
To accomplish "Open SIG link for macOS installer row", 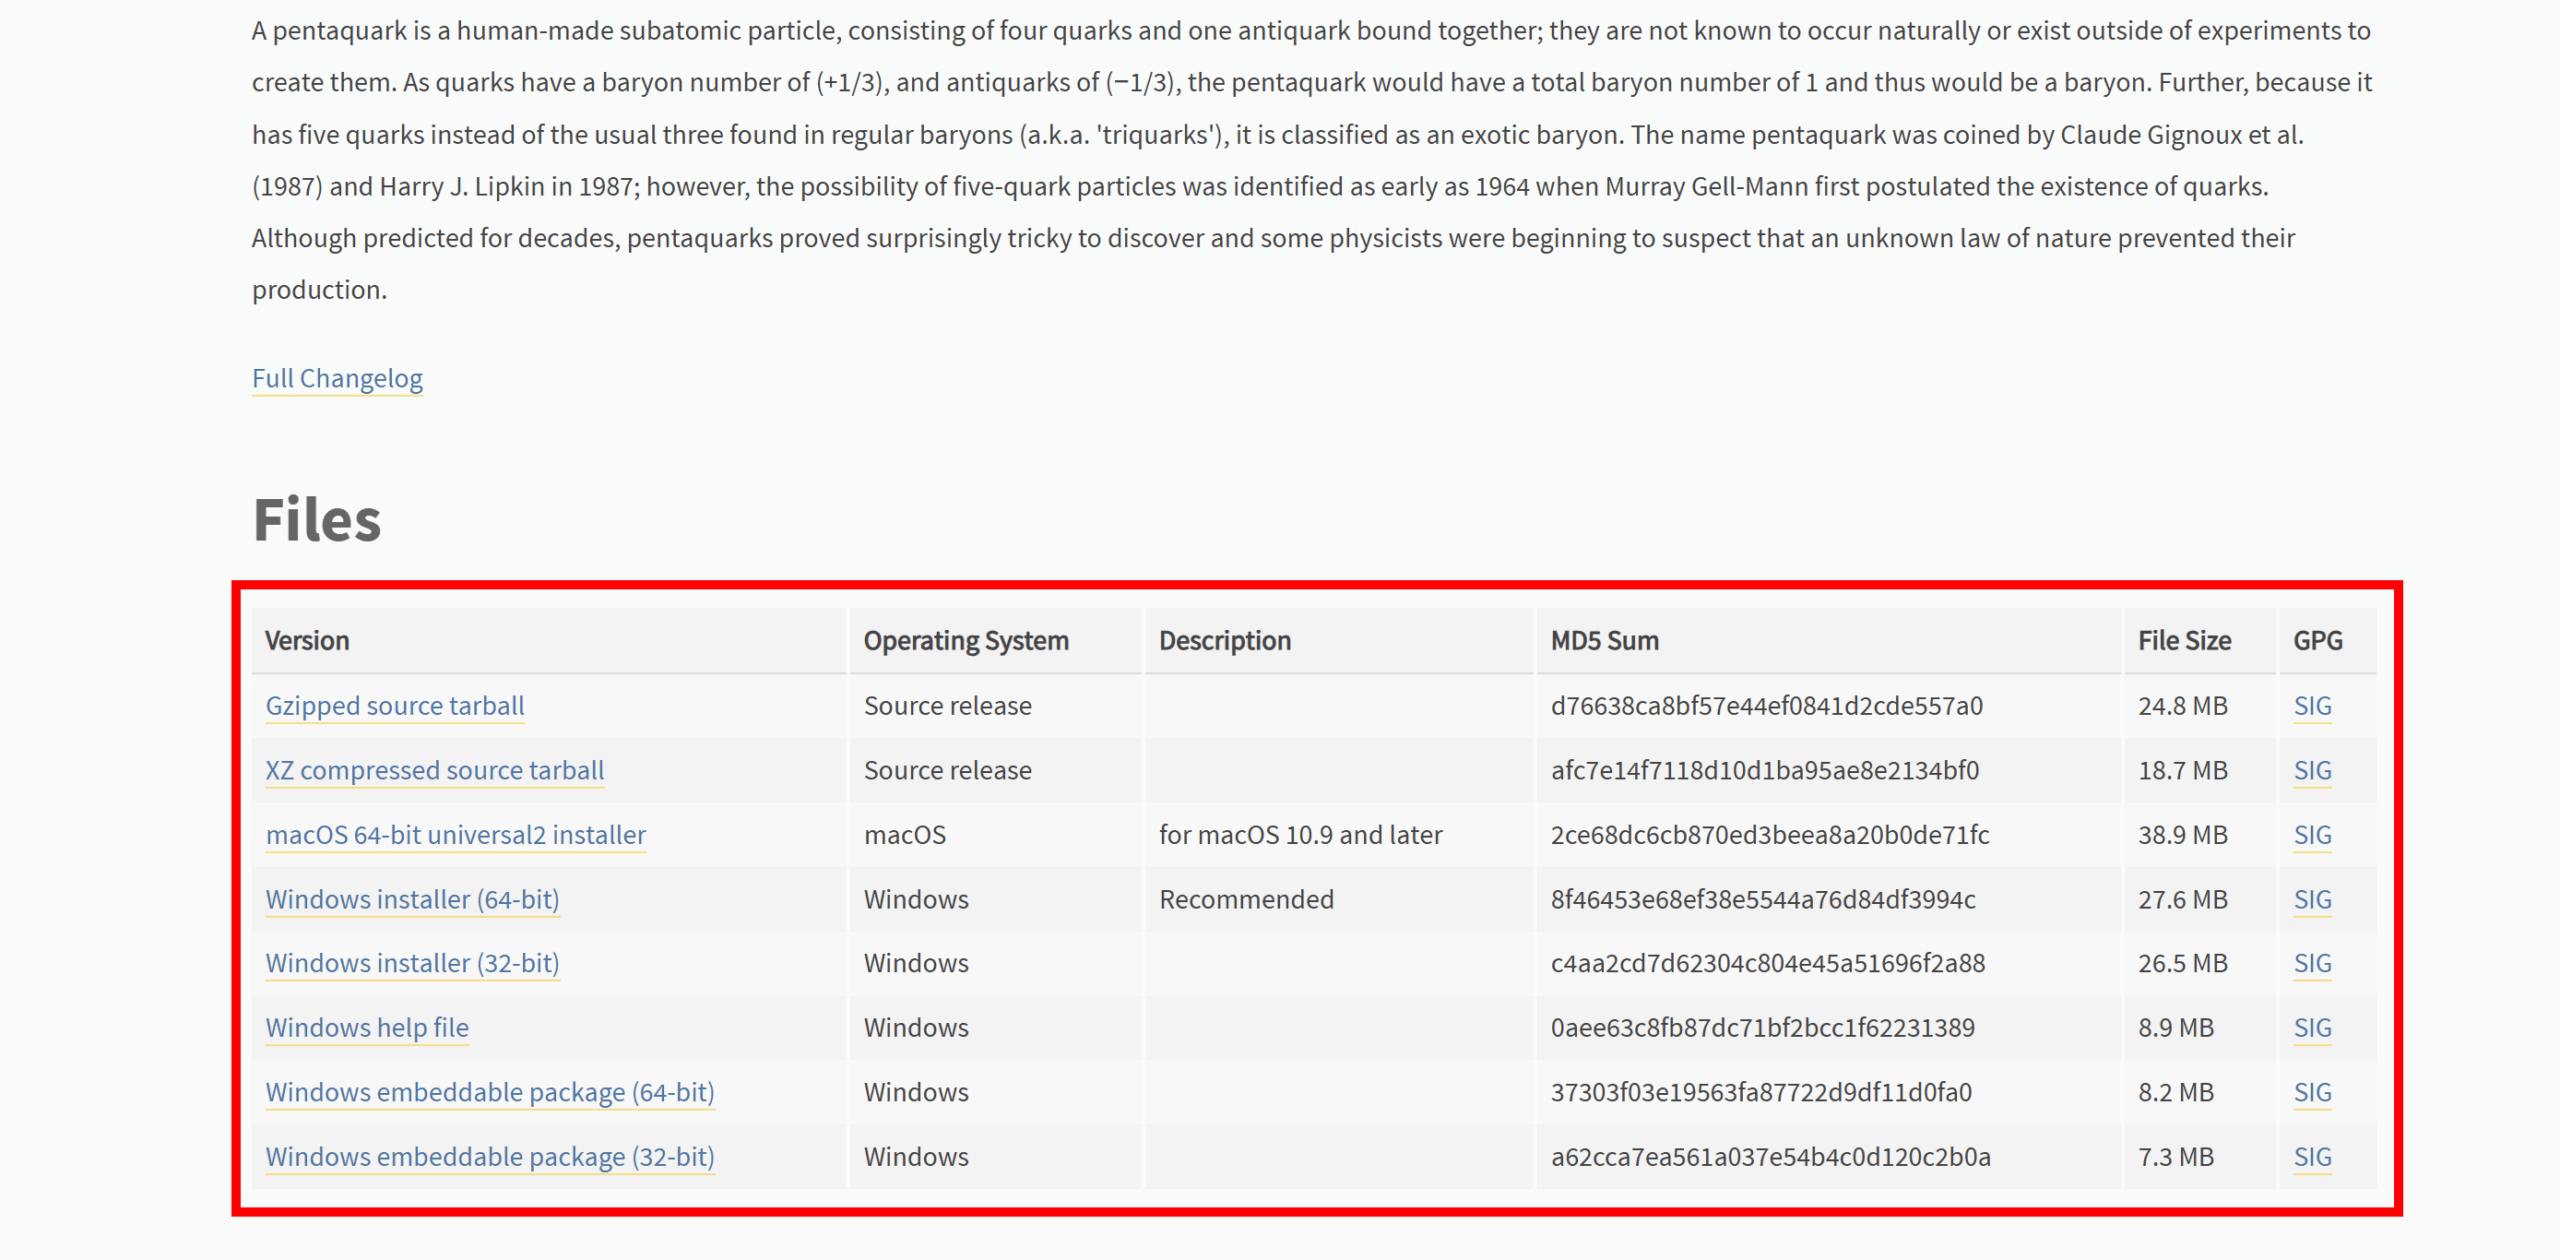I will pos(2312,835).
